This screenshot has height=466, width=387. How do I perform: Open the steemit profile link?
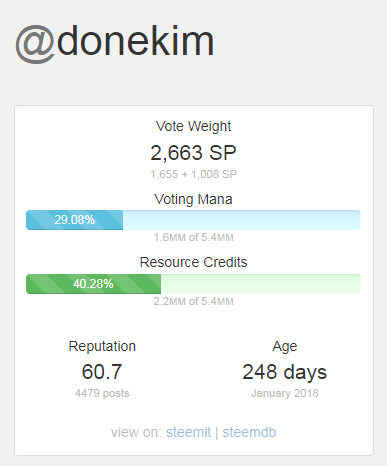pos(188,432)
